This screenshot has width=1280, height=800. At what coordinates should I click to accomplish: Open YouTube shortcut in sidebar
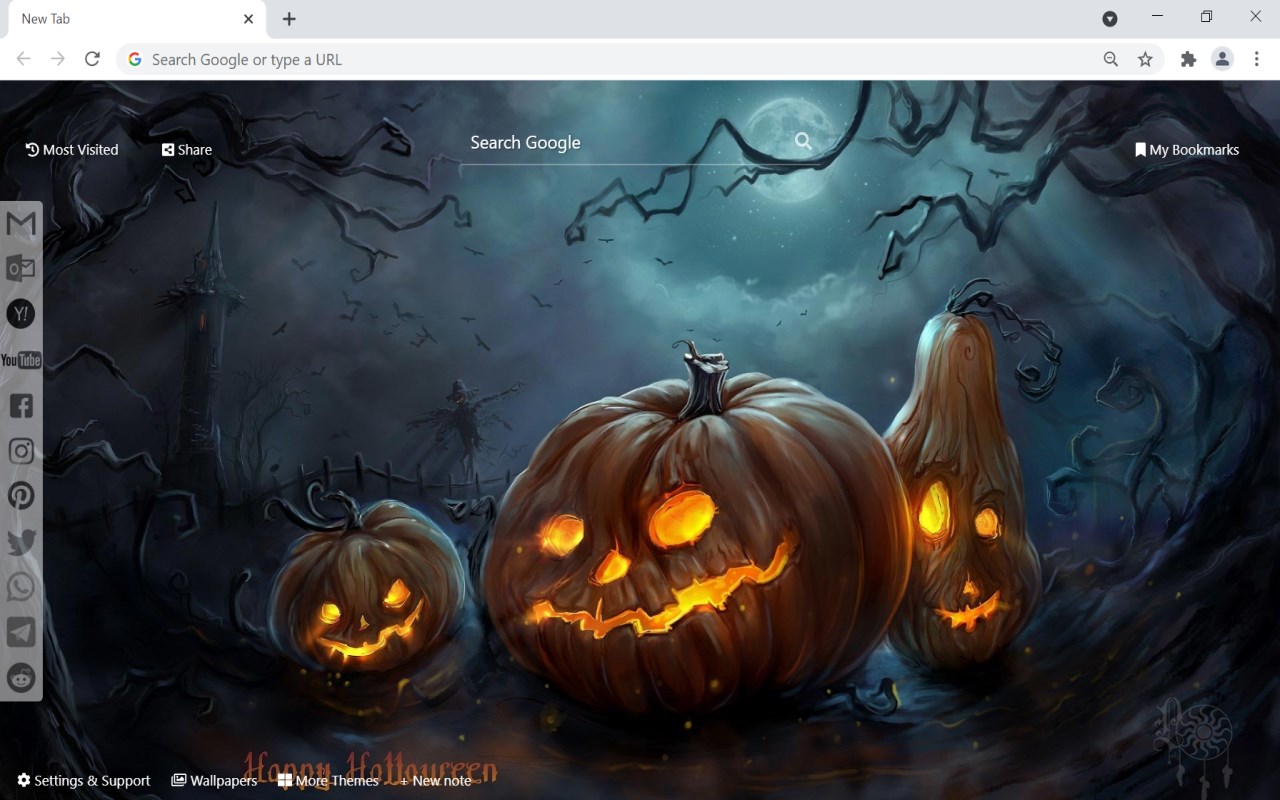pyautogui.click(x=21, y=360)
